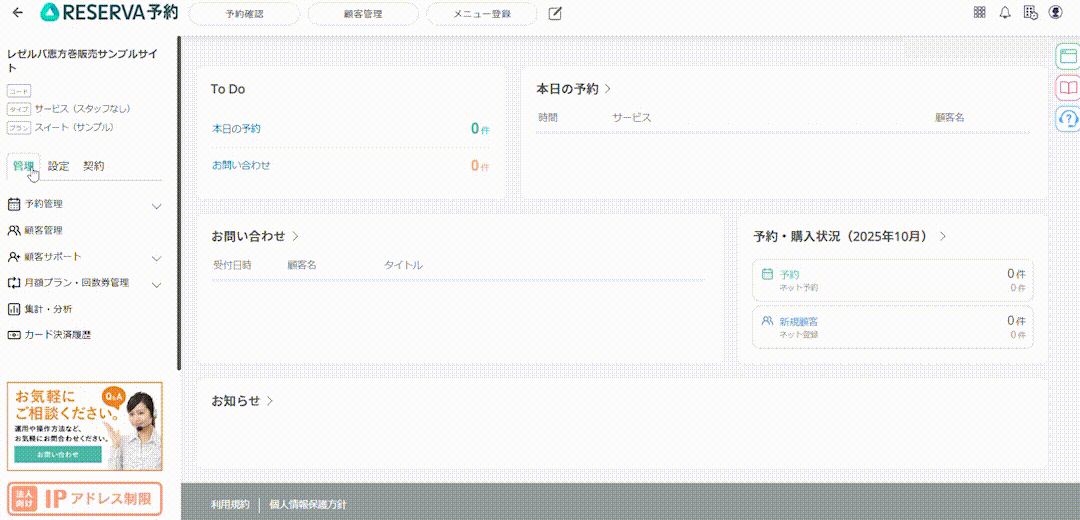The height and width of the screenshot is (520, 1080).
Task: Click the メニュー登録 button
Action: [482, 13]
